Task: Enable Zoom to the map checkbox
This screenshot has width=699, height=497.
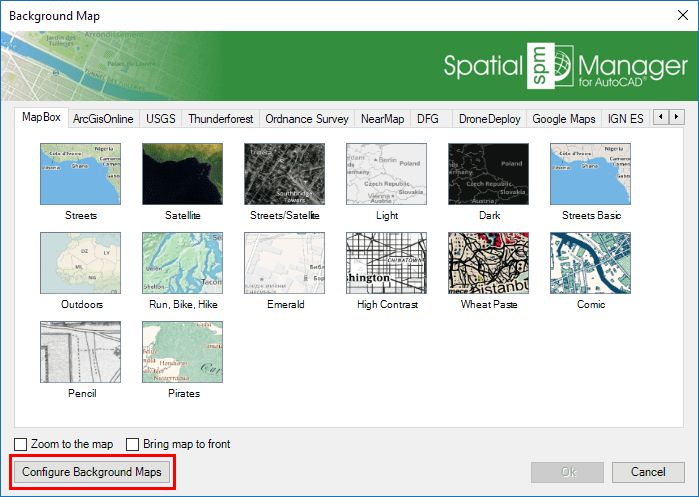Action: coord(21,444)
